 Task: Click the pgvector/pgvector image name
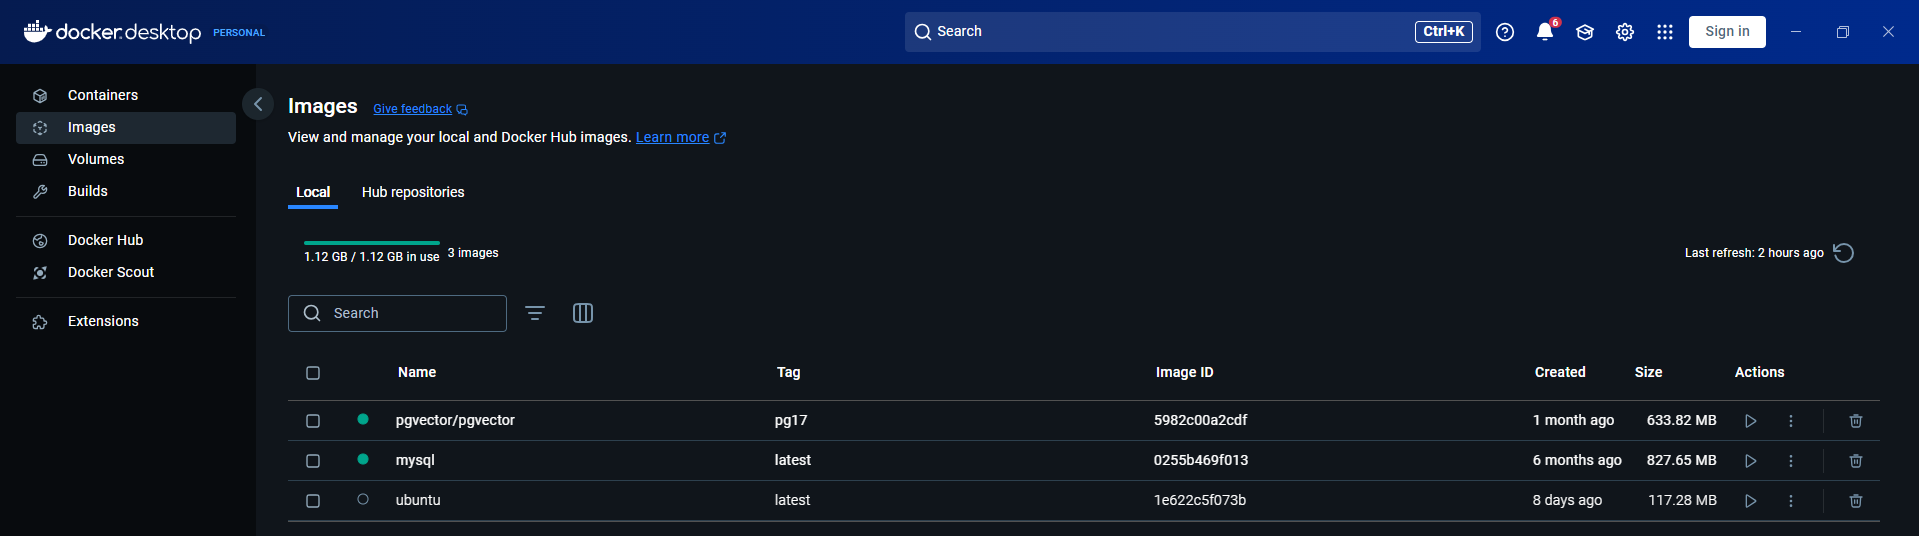pos(455,420)
